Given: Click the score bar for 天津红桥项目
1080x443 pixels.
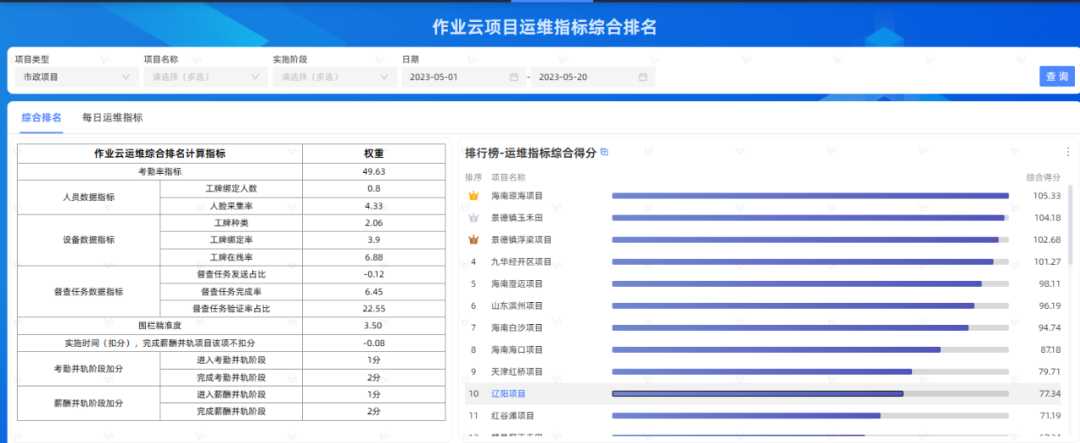Looking at the screenshot, I should pyautogui.click(x=761, y=372).
